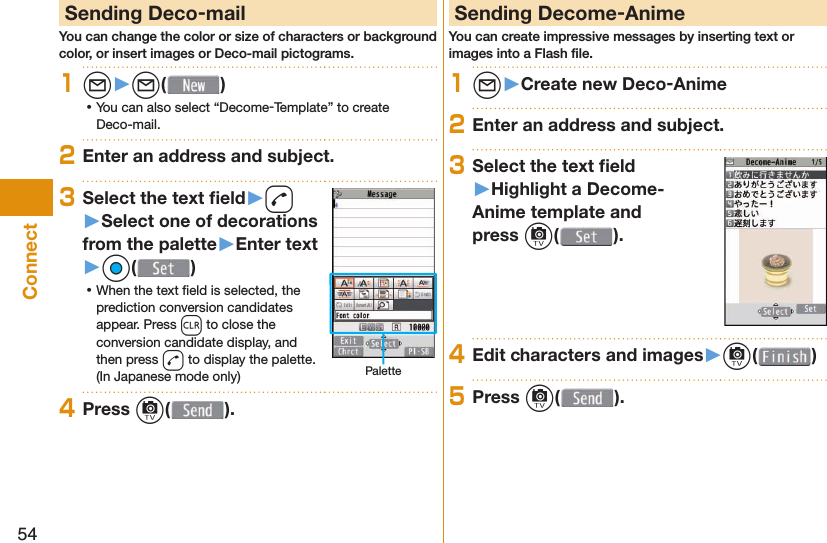Pick the text alignment palette icon
The image size is (827, 543).
364,294
